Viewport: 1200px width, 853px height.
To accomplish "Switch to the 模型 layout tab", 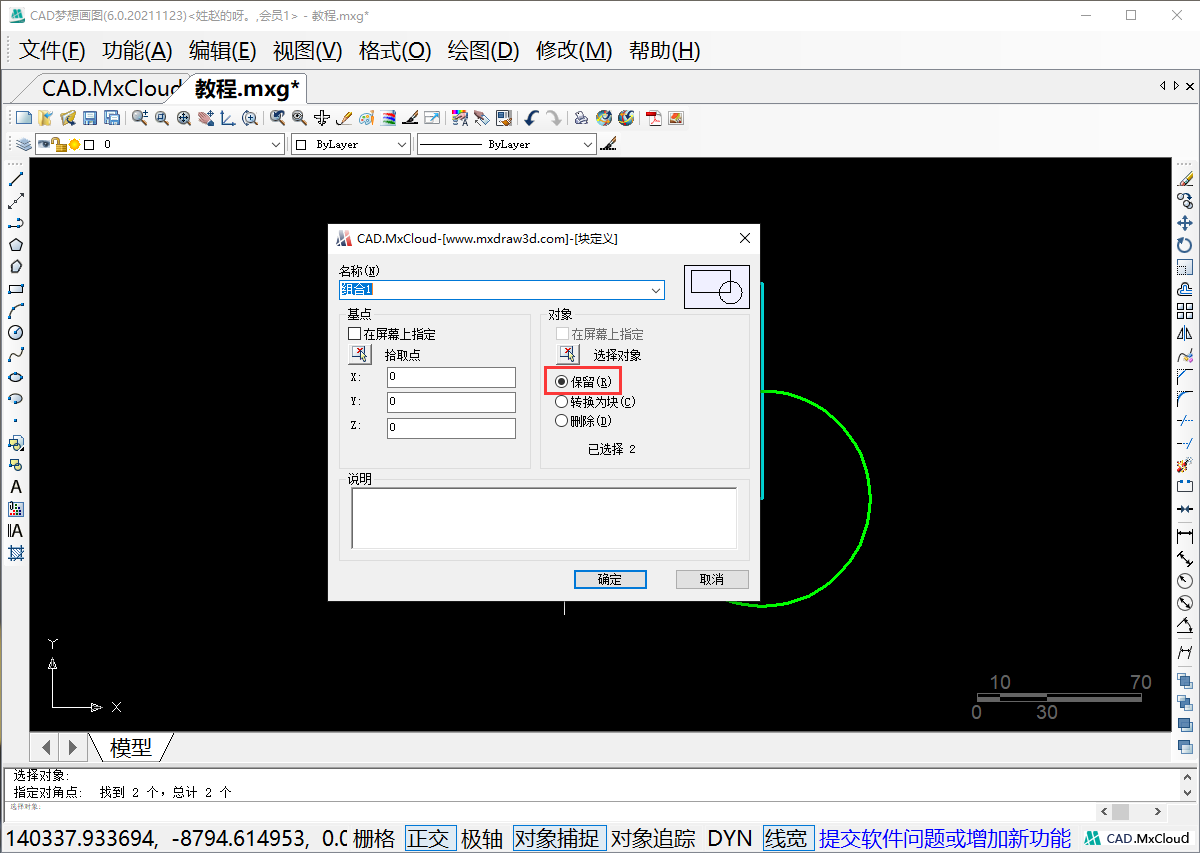I will (131, 746).
